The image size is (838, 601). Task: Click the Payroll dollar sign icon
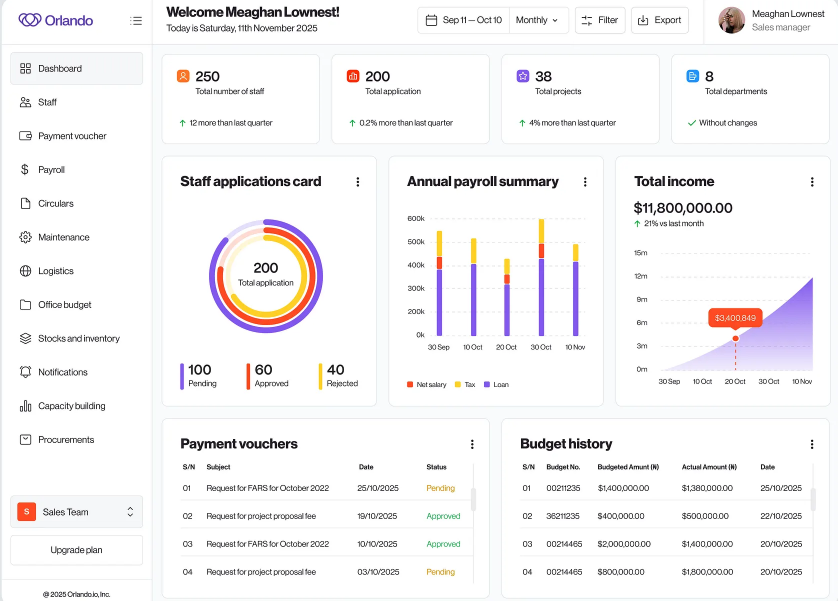click(25, 169)
